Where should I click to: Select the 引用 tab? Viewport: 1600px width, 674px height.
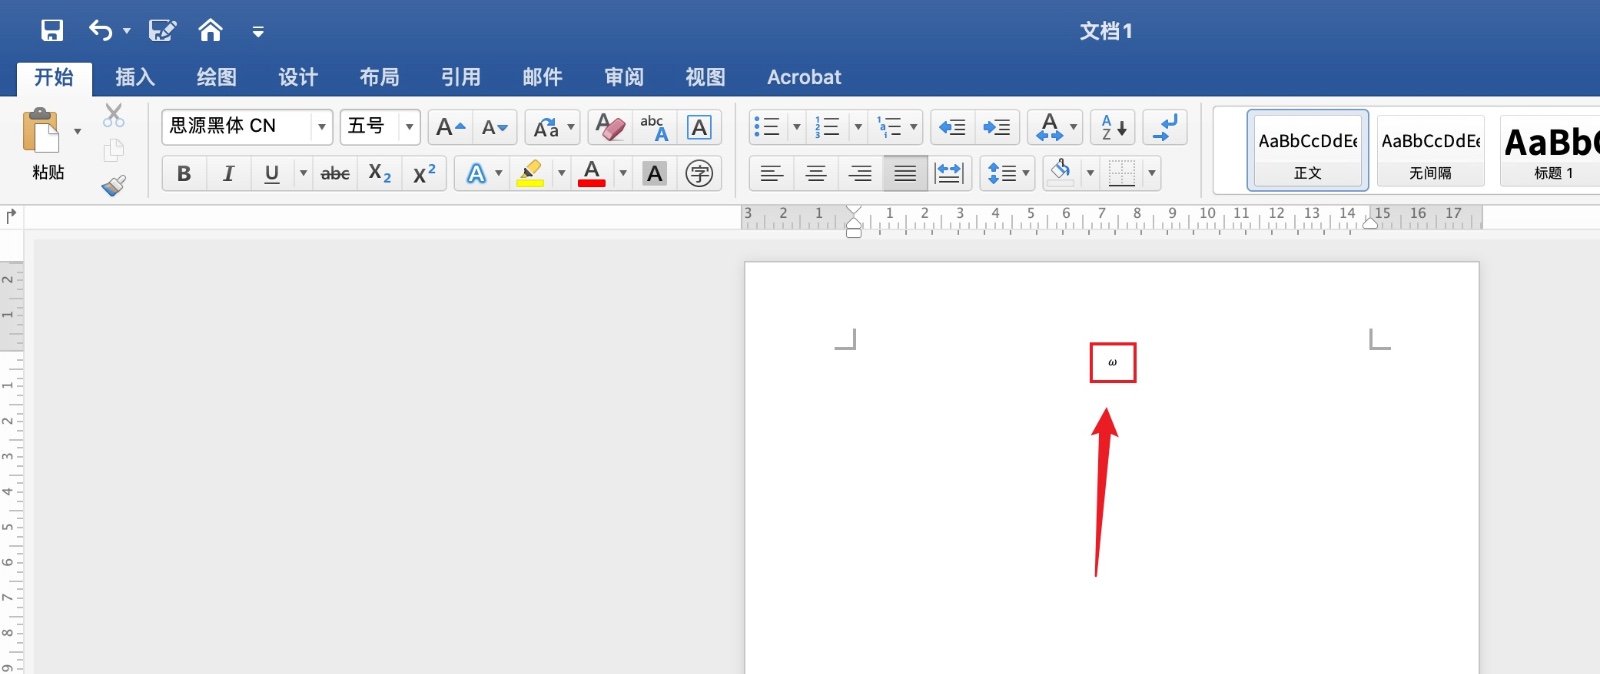(461, 77)
